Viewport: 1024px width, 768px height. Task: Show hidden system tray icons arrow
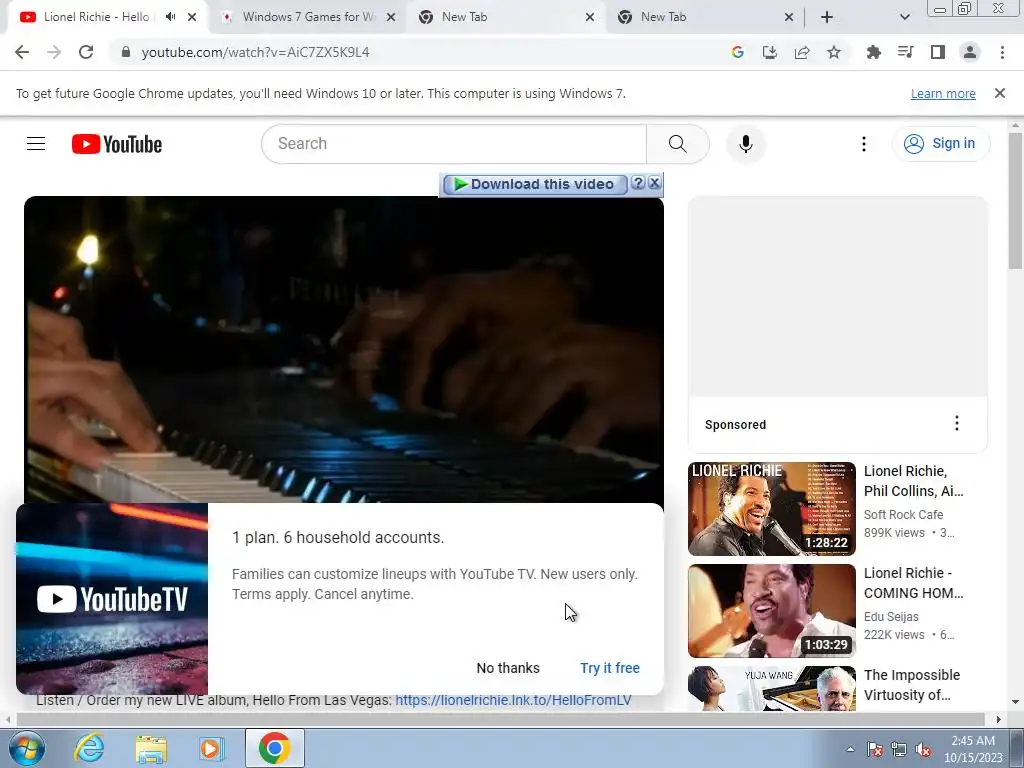pyautogui.click(x=850, y=749)
